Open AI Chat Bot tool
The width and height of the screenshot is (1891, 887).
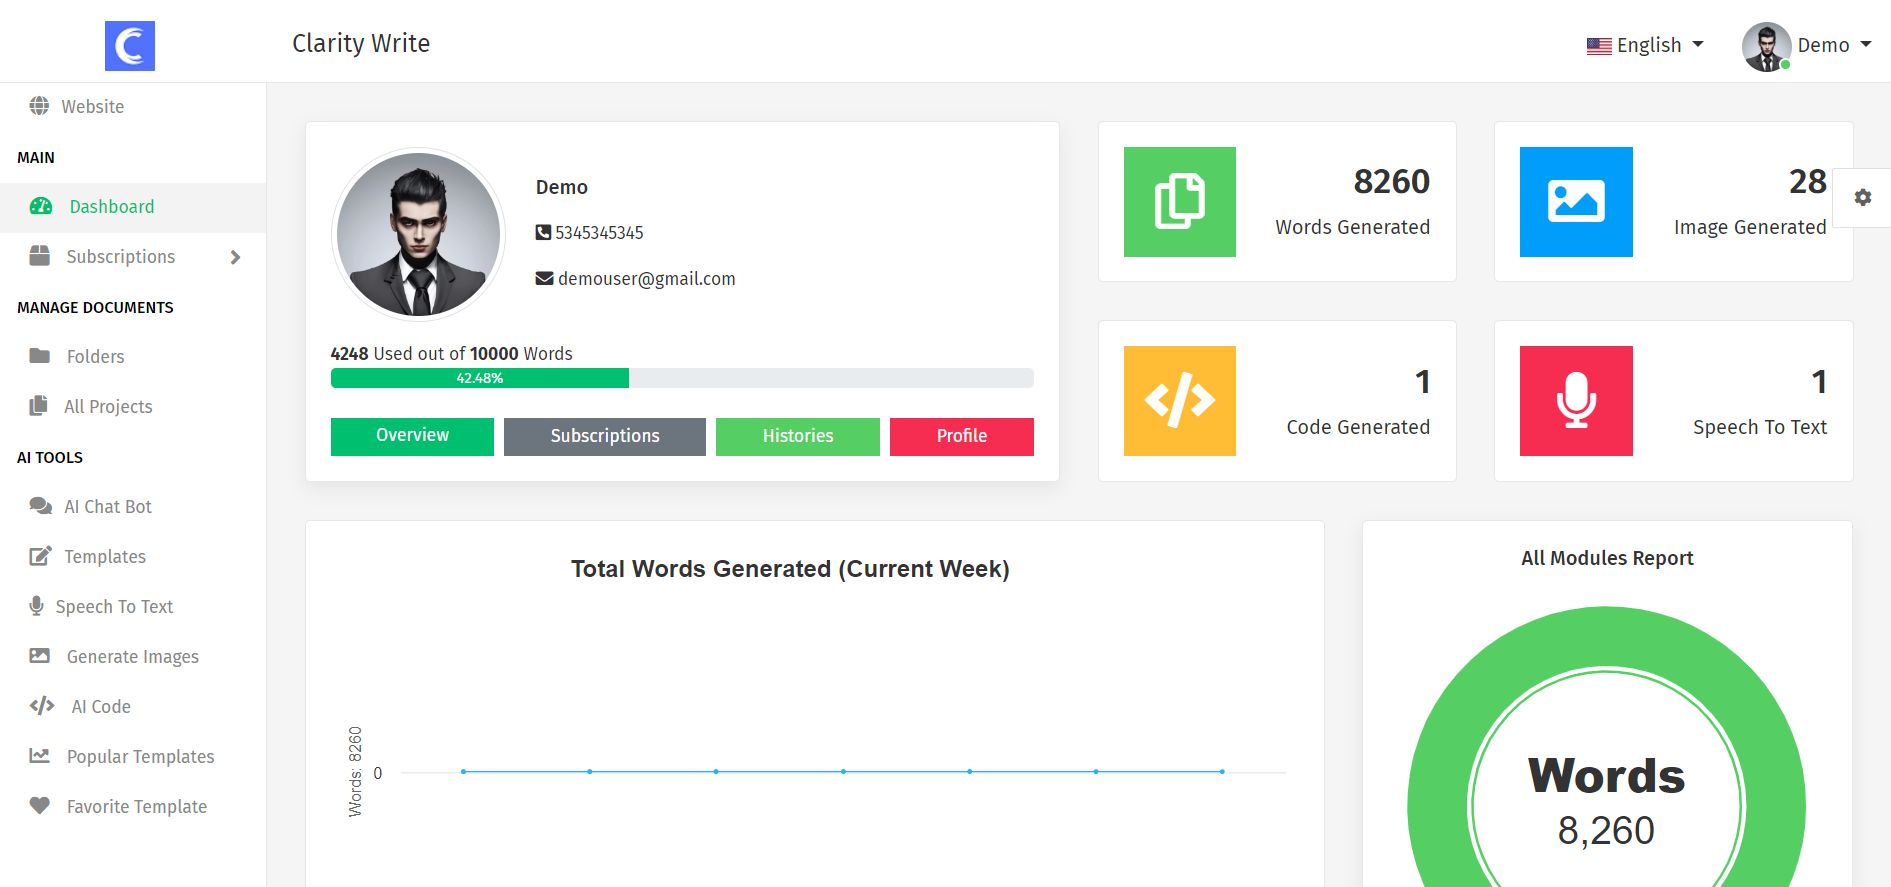133,507
